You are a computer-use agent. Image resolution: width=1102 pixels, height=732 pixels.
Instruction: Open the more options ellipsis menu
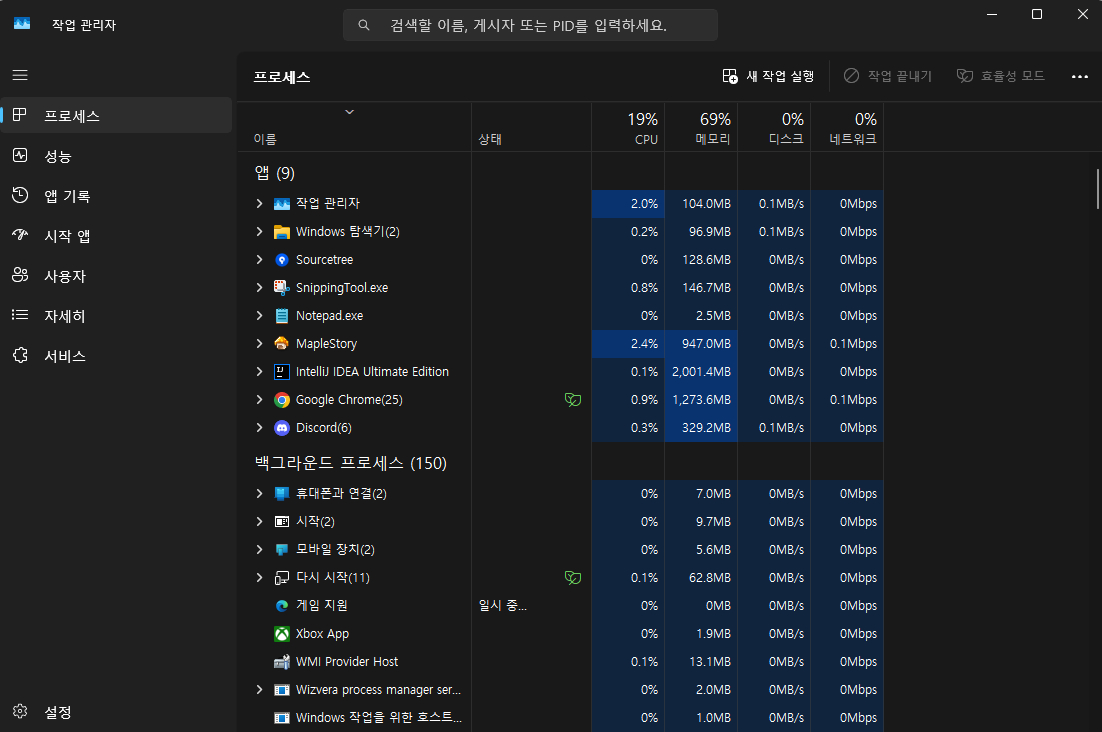pos(1080,76)
